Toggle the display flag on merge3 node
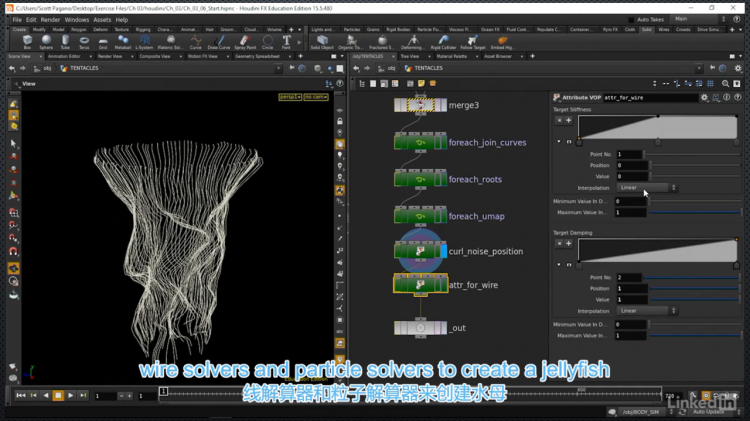 coord(442,105)
